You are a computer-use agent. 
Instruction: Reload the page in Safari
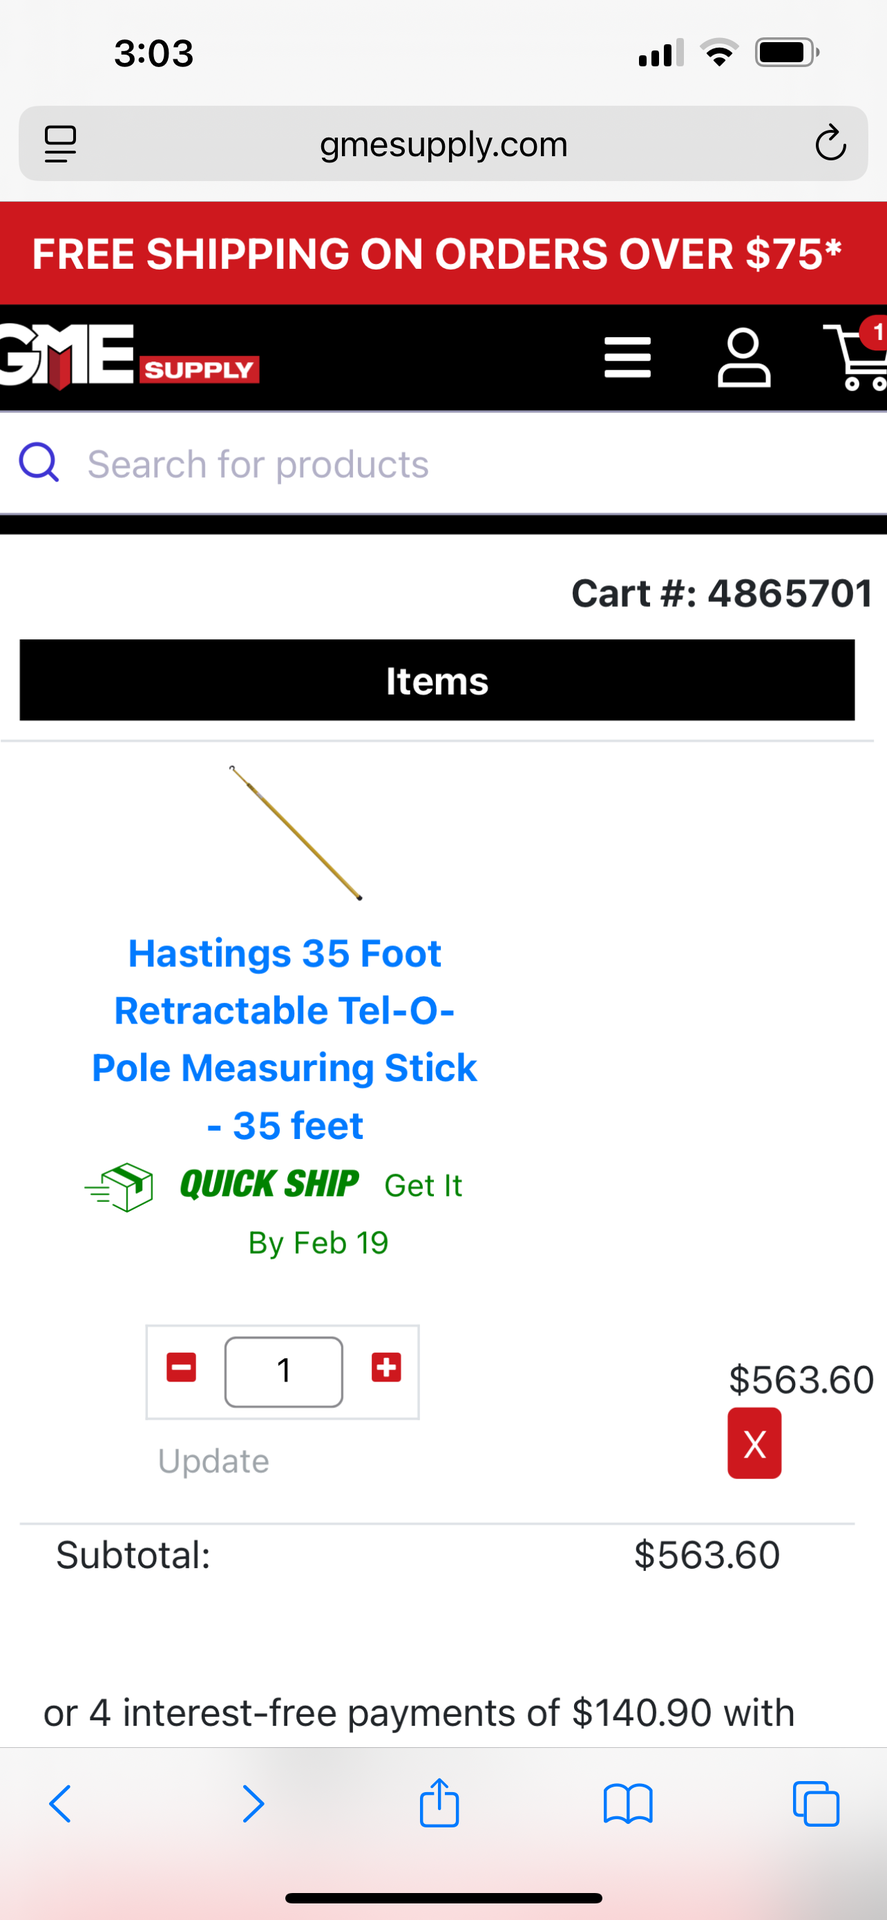point(829,144)
